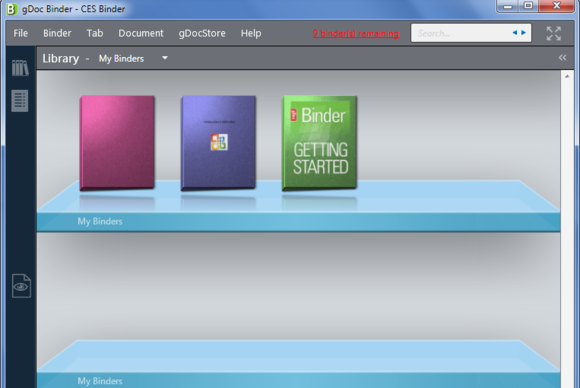Screen dimensions: 580x388
Task: Toggle fullscreen with the expand arrows icon
Action: (554, 33)
